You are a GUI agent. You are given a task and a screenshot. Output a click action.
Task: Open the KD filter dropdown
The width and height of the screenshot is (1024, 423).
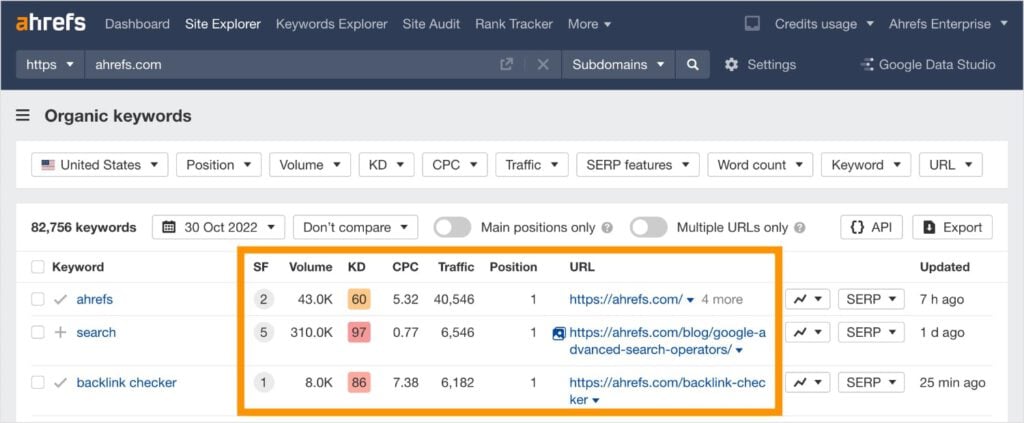tap(387, 164)
